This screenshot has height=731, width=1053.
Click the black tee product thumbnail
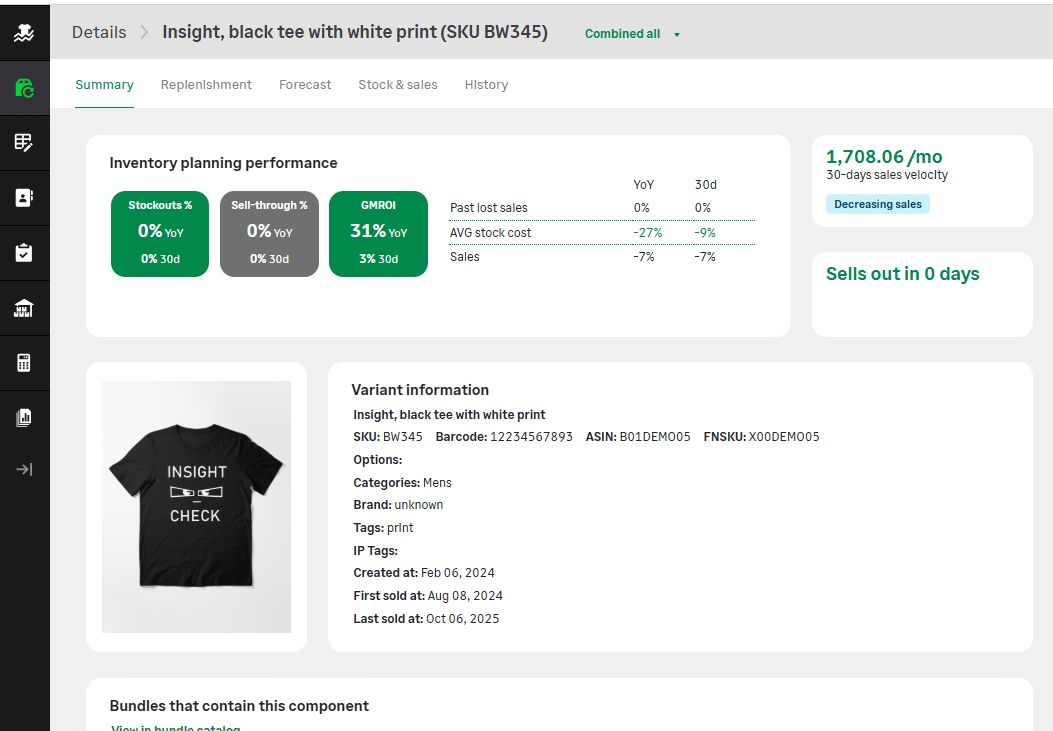[196, 506]
